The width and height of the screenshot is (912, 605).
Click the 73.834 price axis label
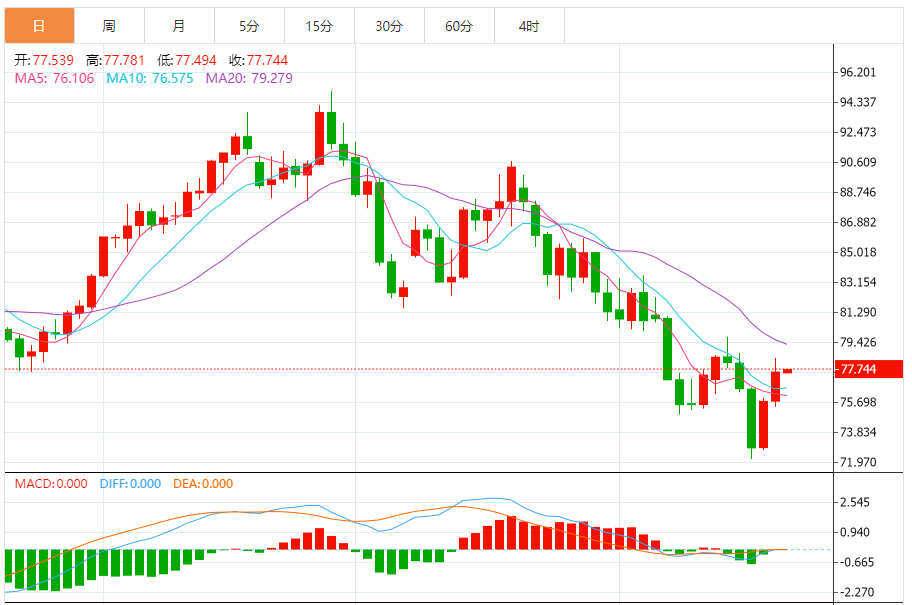click(x=858, y=432)
